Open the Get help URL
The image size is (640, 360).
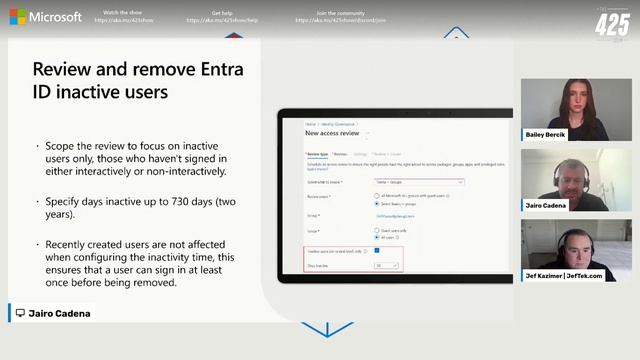pyautogui.click(x=222, y=20)
